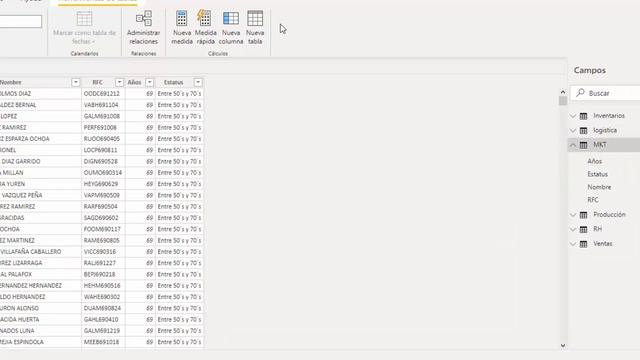Expand the Producción table fields
640x360 pixels.
(x=573, y=215)
